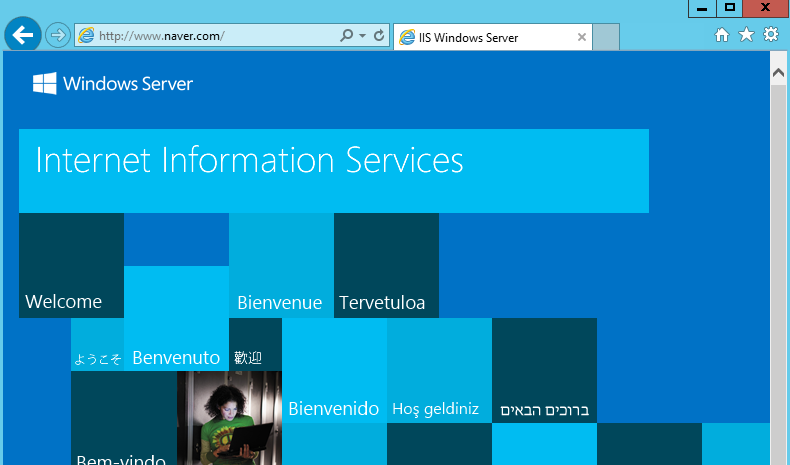Refresh the page with the reload icon
The width and height of the screenshot is (790, 465).
tap(379, 35)
